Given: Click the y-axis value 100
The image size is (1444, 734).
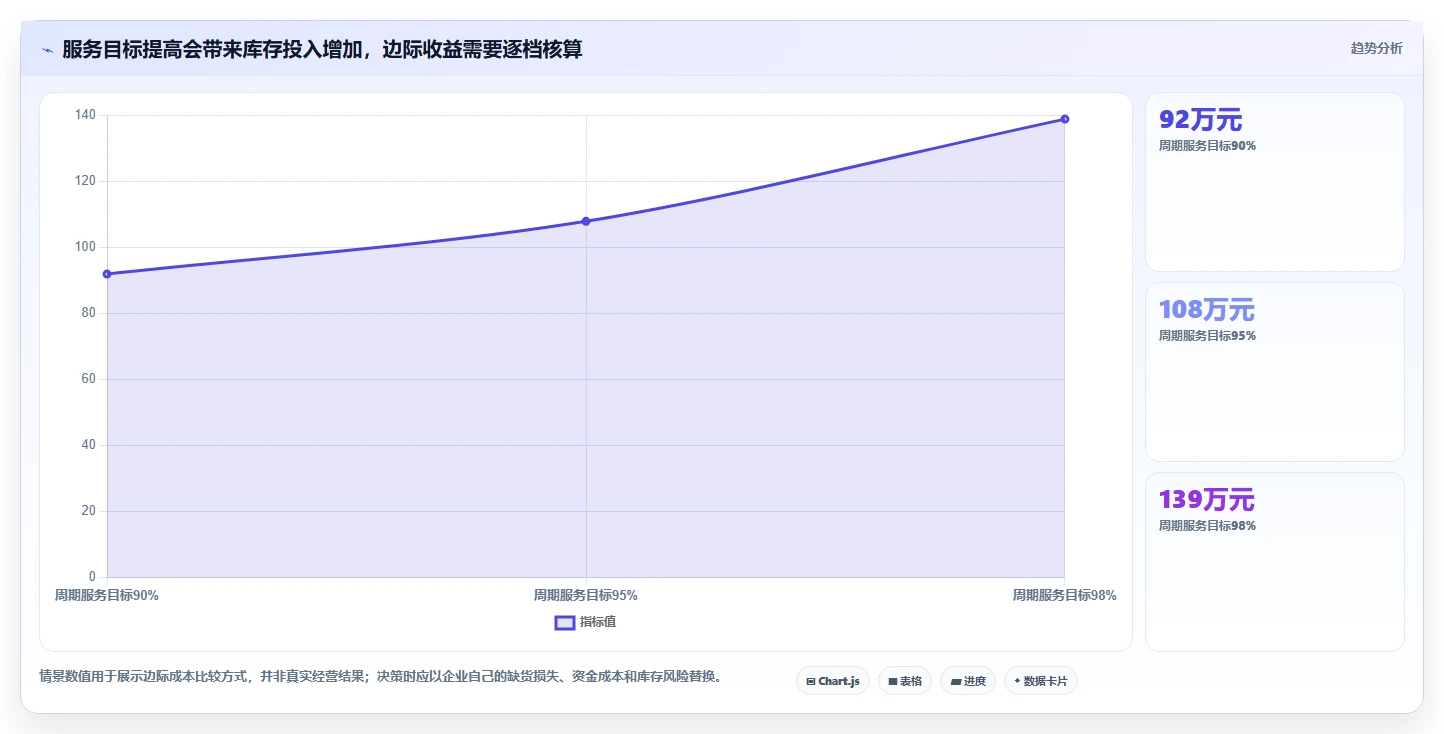Looking at the screenshot, I should tap(86, 247).
